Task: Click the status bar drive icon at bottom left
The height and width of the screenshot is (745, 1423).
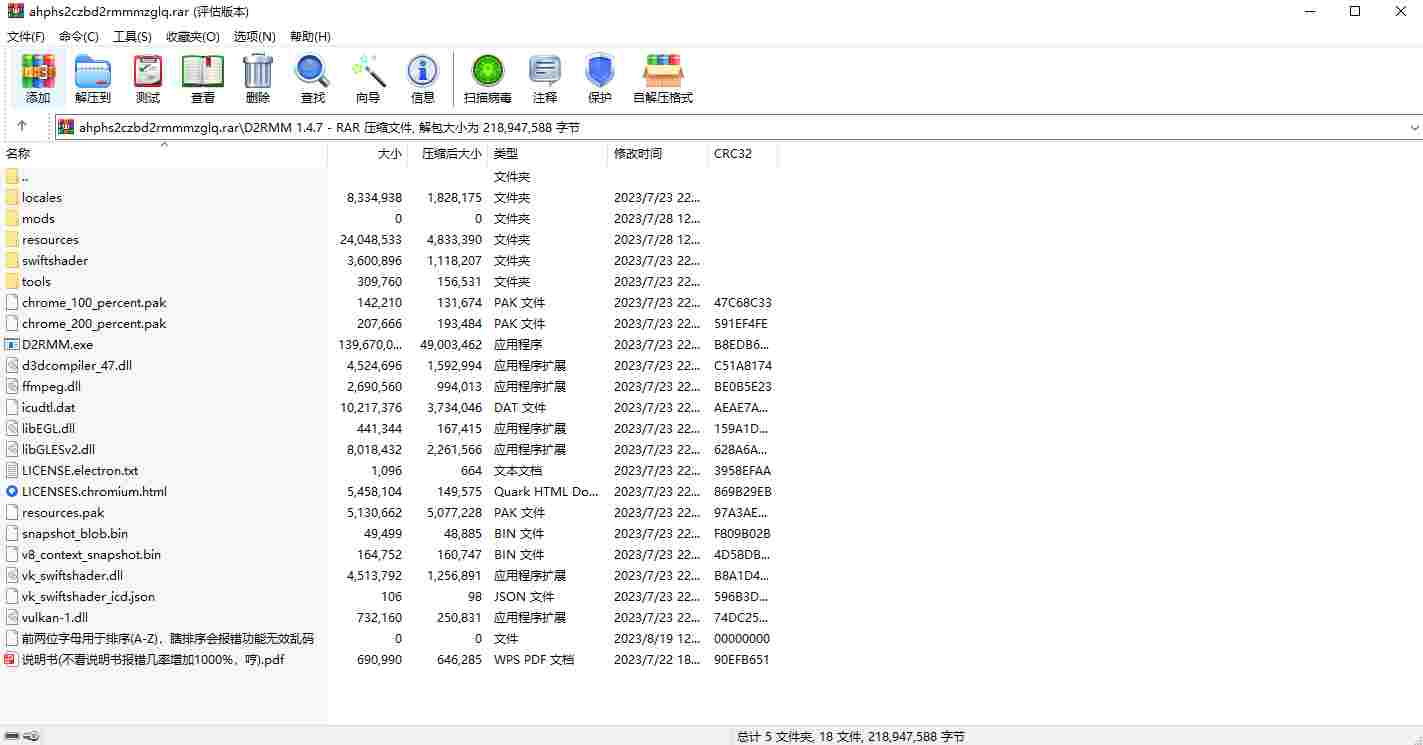Action: 10,736
